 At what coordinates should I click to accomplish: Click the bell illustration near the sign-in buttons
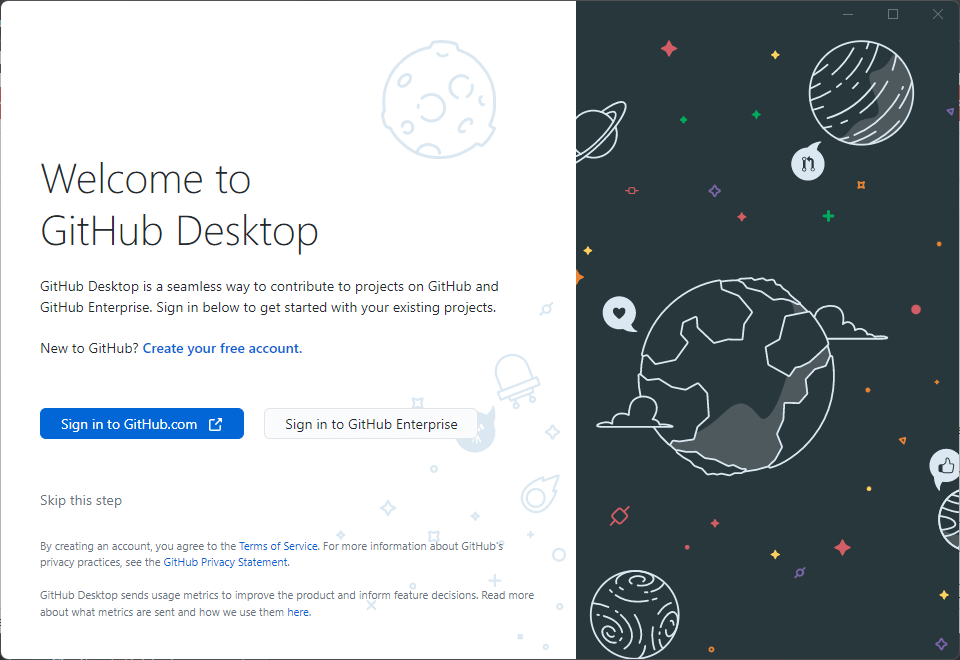(514, 375)
